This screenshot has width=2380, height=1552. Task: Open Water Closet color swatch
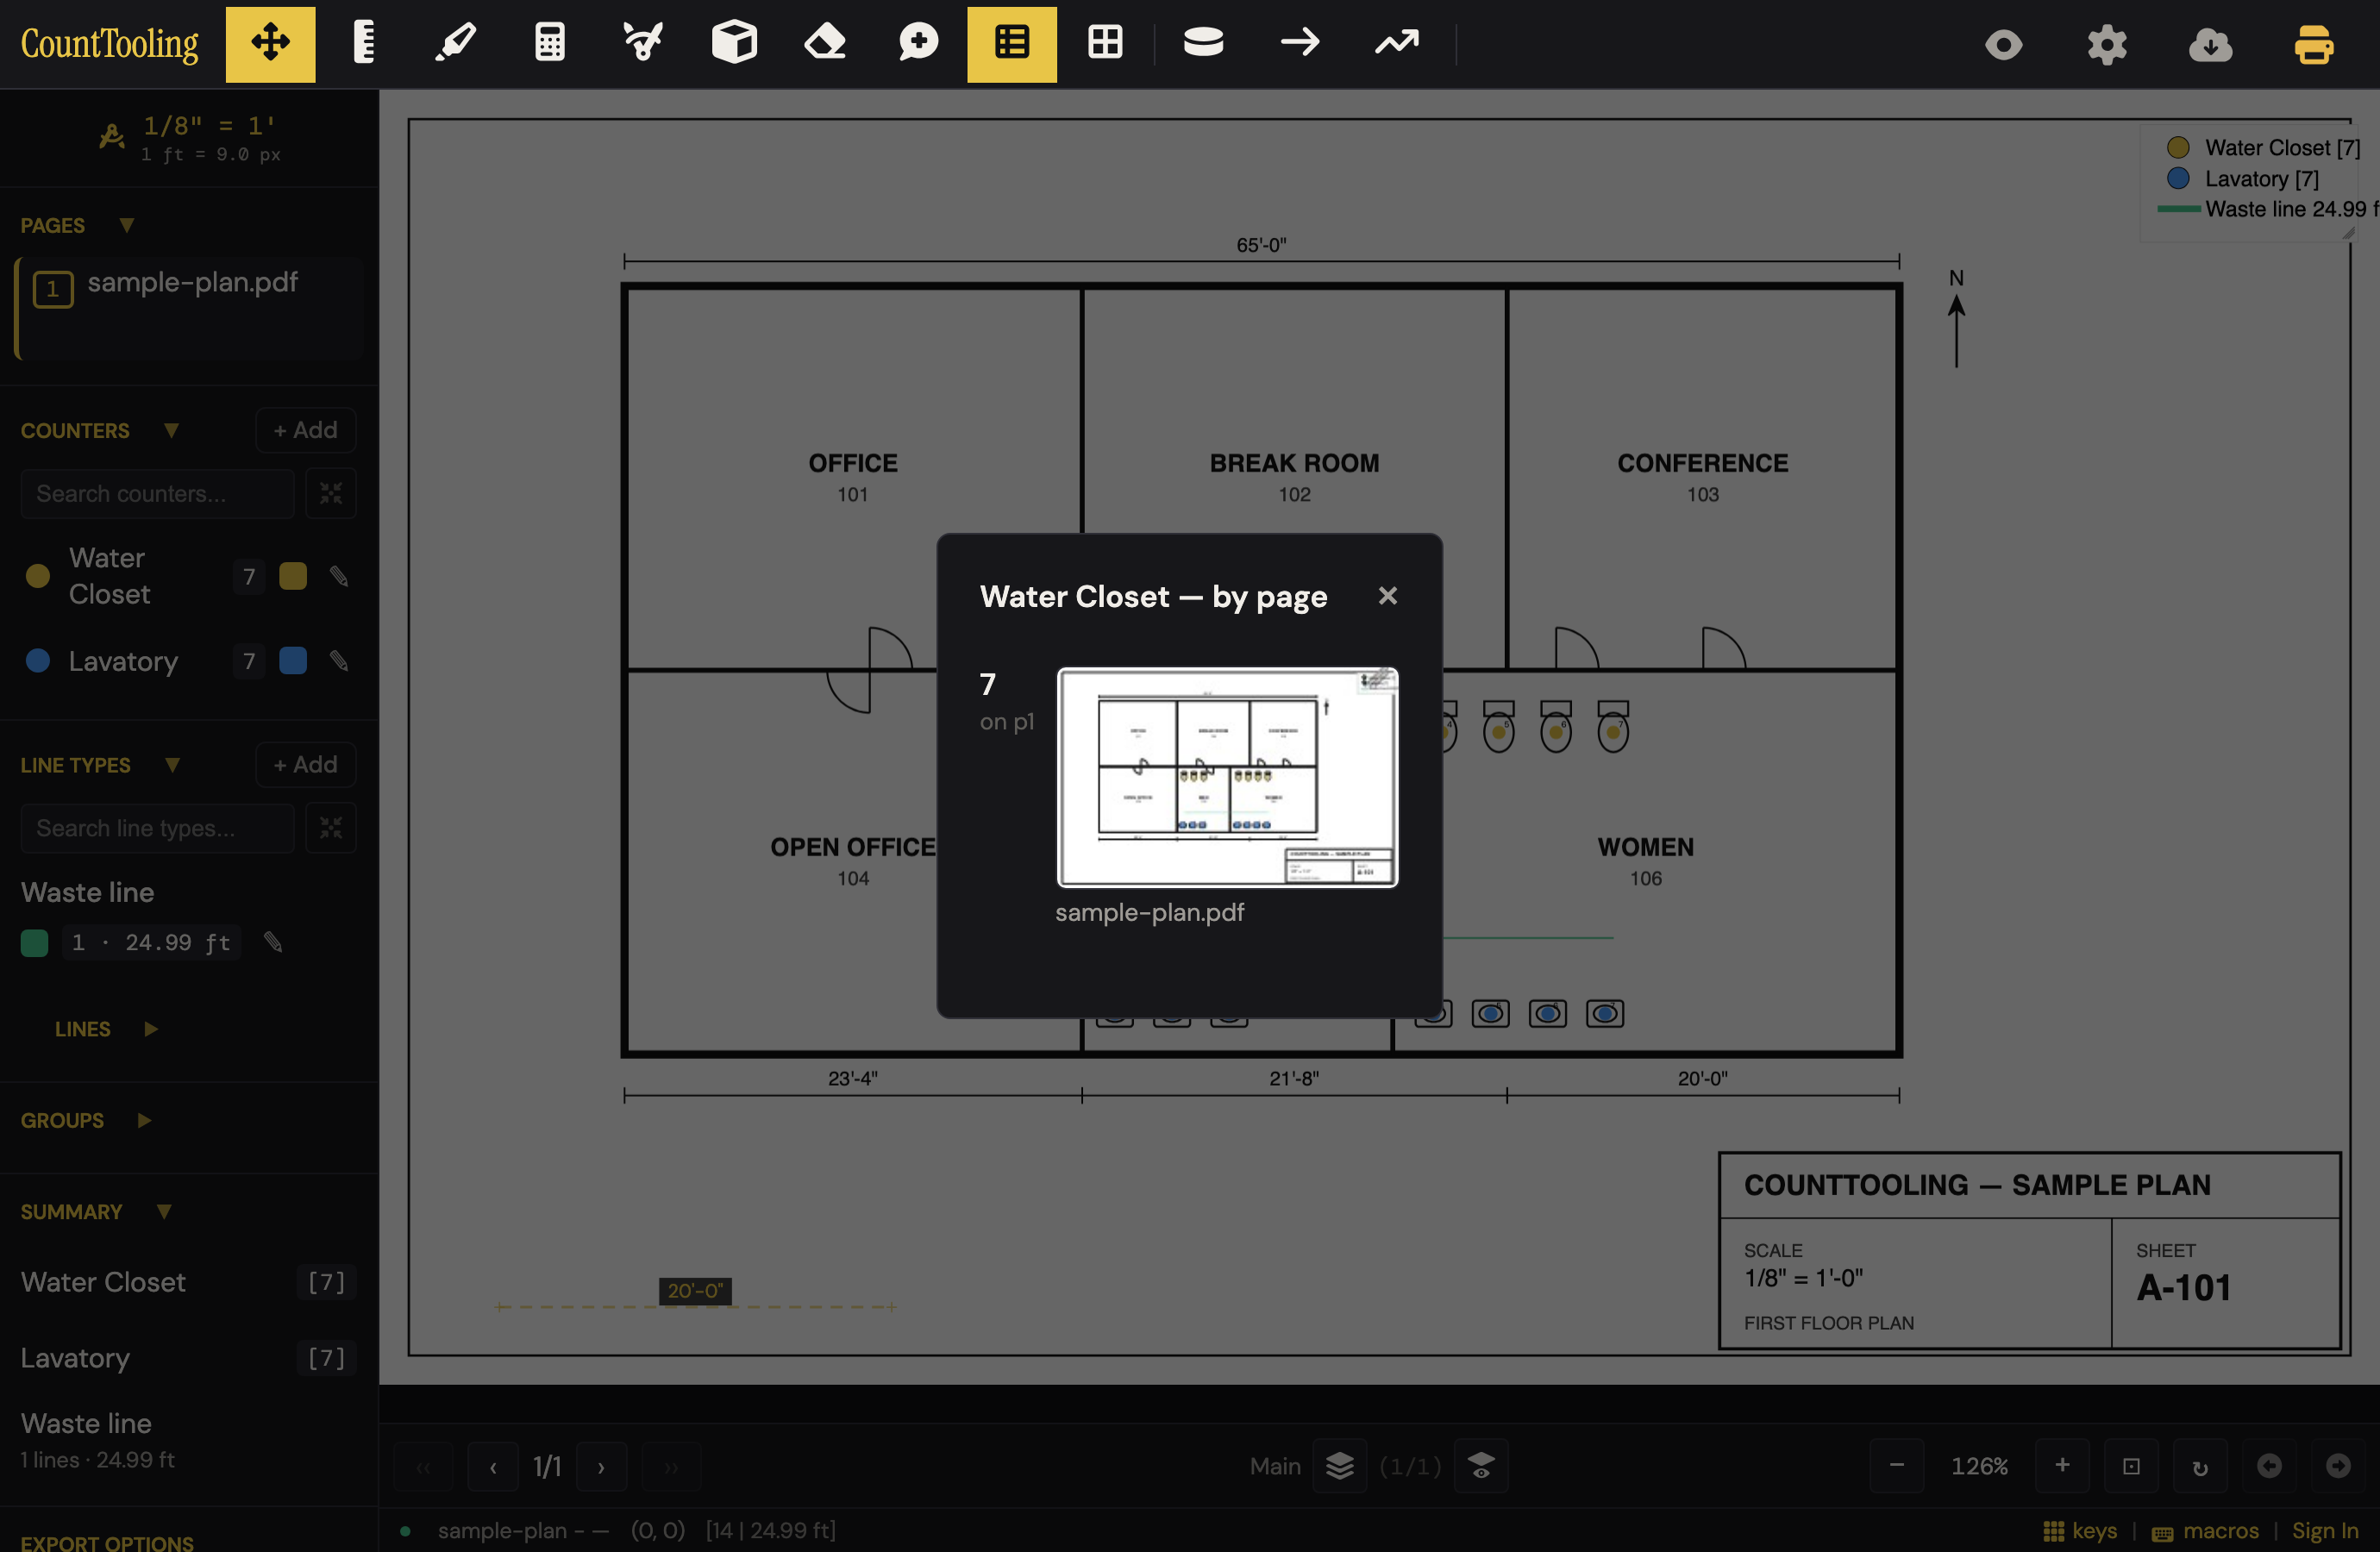[x=293, y=576]
